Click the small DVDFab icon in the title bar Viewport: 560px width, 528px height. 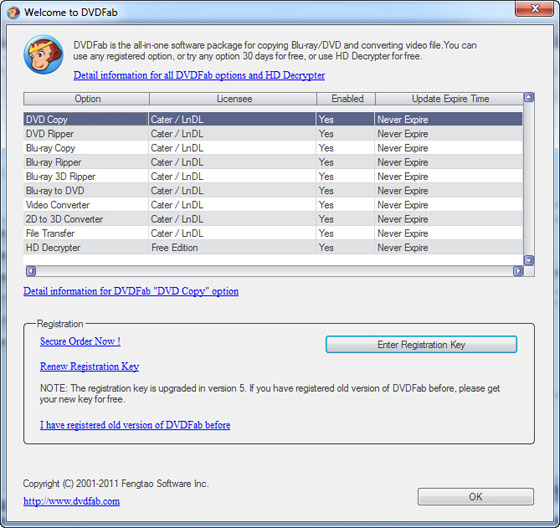(14, 13)
